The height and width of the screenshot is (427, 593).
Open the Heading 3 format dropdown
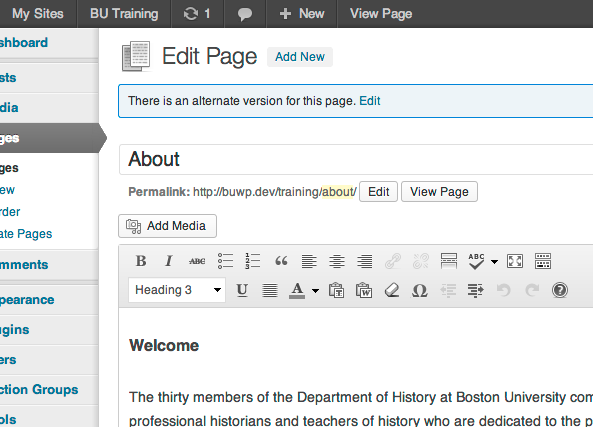tap(177, 290)
